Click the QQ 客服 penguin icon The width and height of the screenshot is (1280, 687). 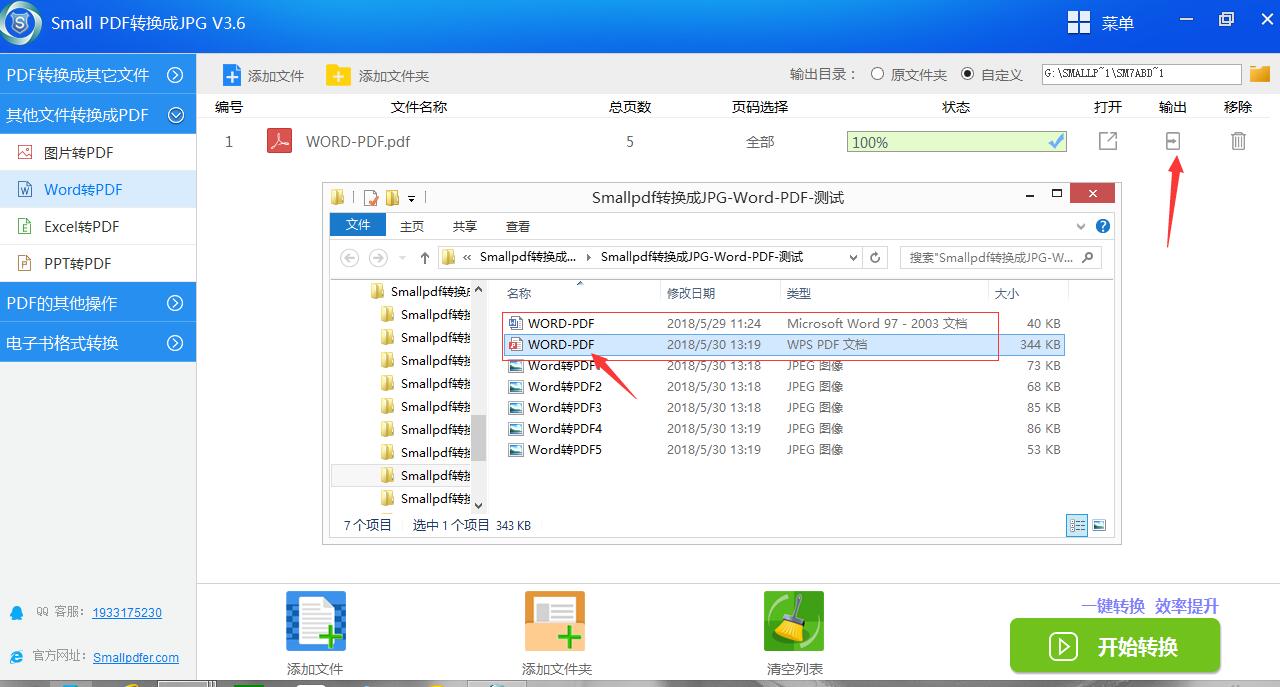click(16, 612)
